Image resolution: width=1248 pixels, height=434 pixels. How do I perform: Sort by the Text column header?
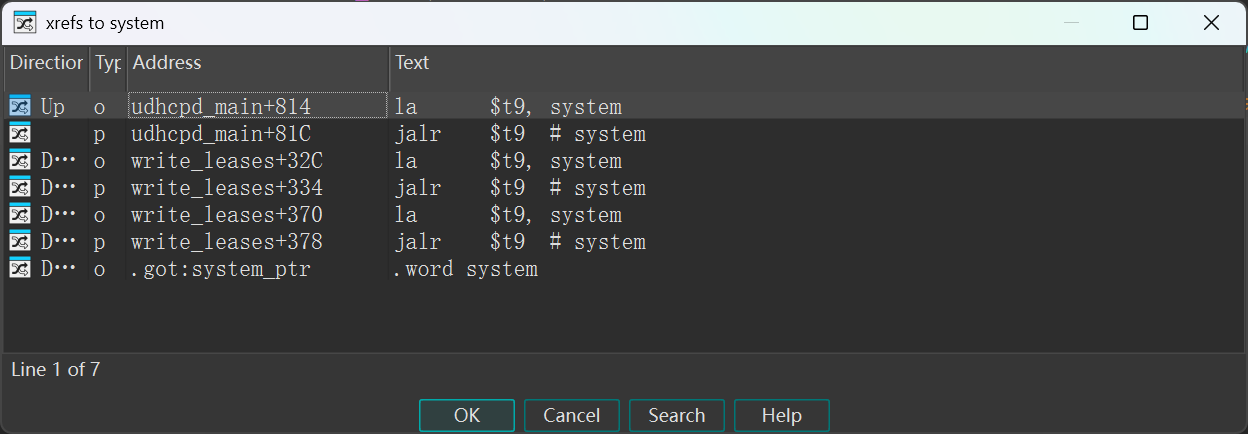point(816,63)
